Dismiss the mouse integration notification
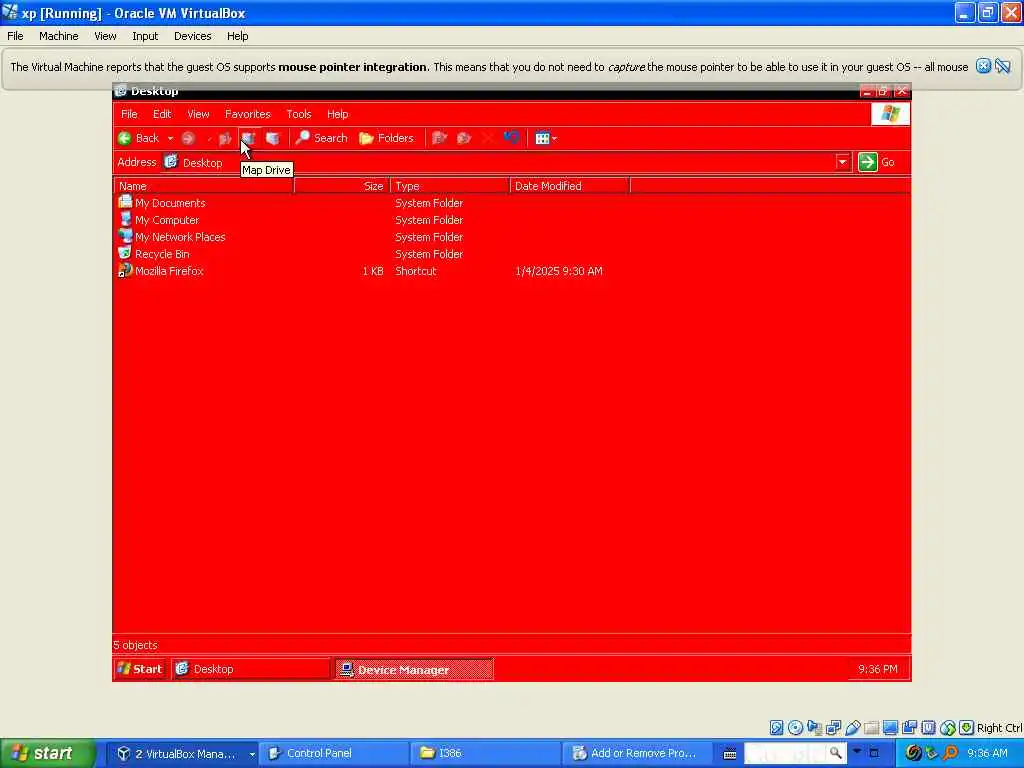Image resolution: width=1024 pixels, height=768 pixels. point(983,66)
